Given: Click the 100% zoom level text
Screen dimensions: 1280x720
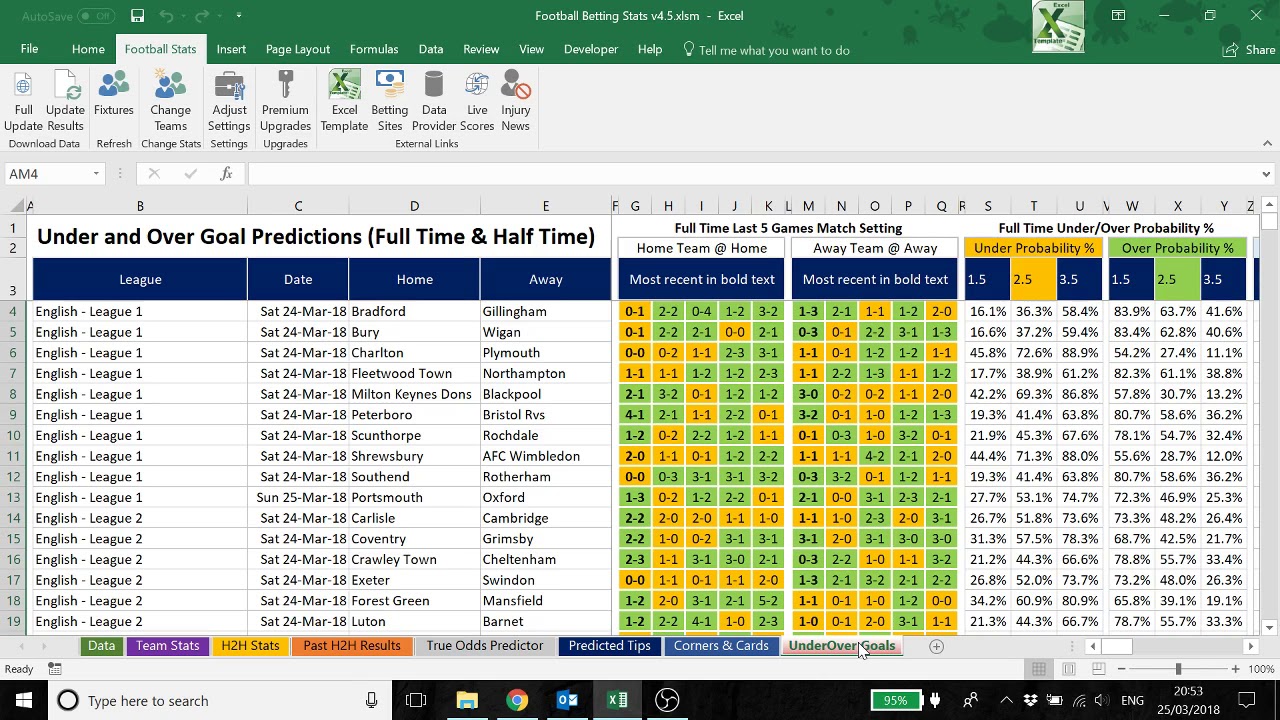Looking at the screenshot, I should (1262, 669).
